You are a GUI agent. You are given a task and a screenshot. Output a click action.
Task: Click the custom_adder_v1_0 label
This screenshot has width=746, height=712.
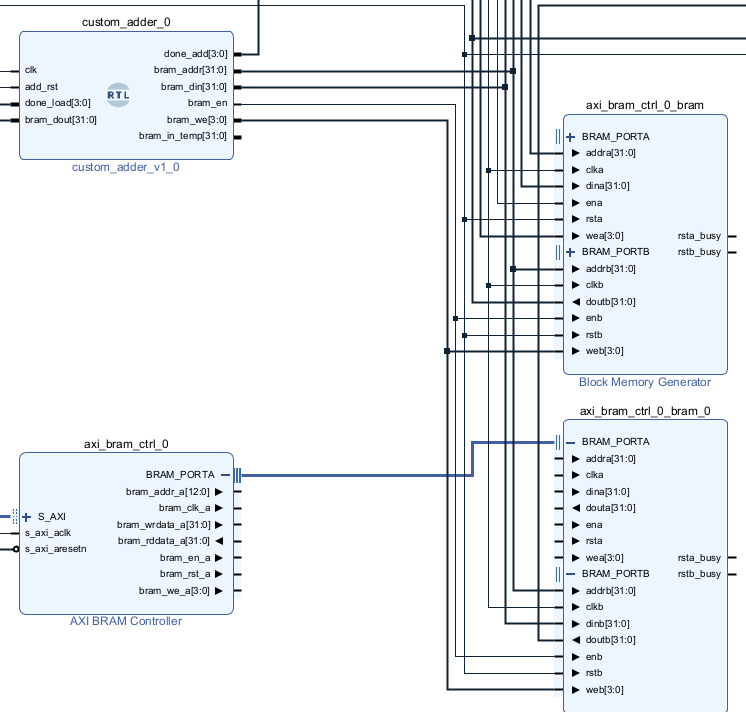coord(126,167)
